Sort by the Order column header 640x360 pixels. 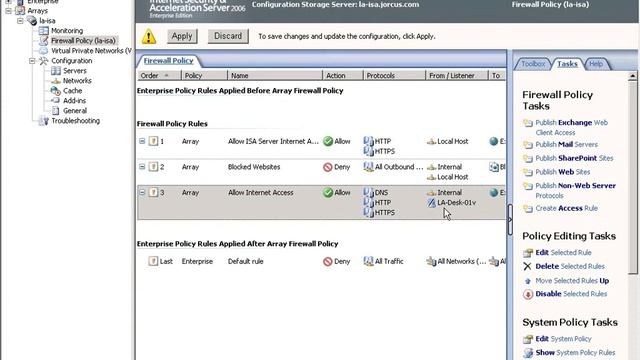(159, 76)
